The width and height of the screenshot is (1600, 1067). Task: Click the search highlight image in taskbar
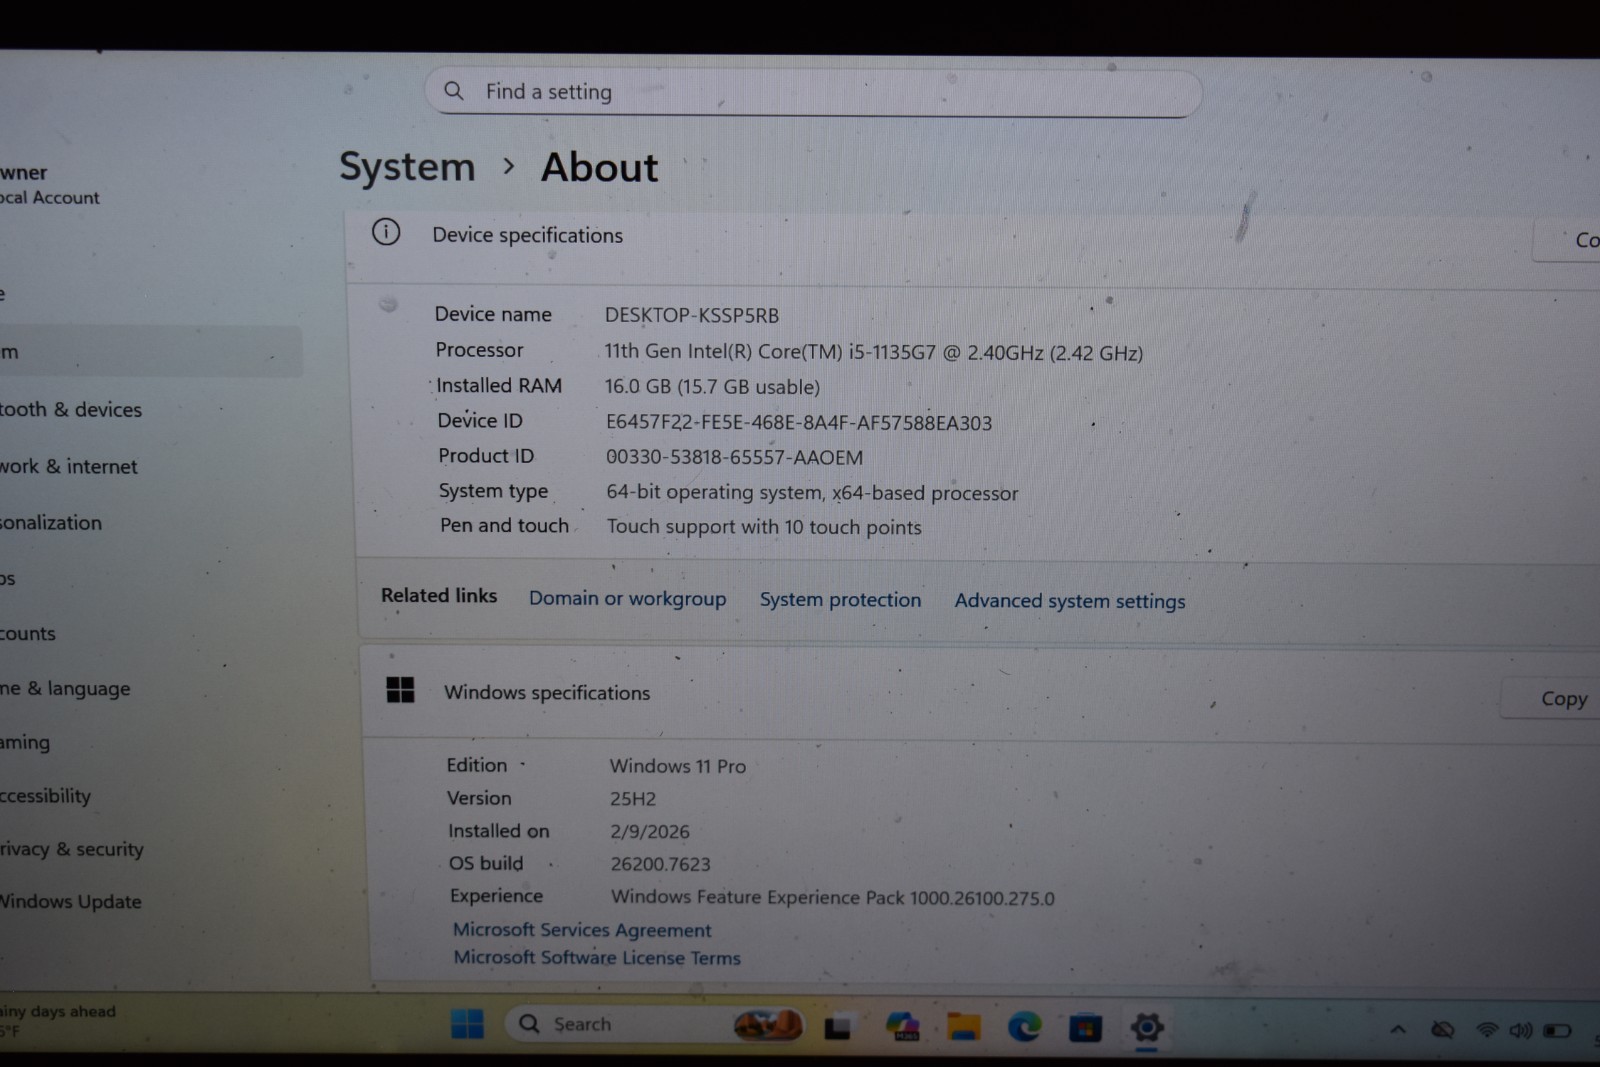pyautogui.click(x=767, y=1025)
